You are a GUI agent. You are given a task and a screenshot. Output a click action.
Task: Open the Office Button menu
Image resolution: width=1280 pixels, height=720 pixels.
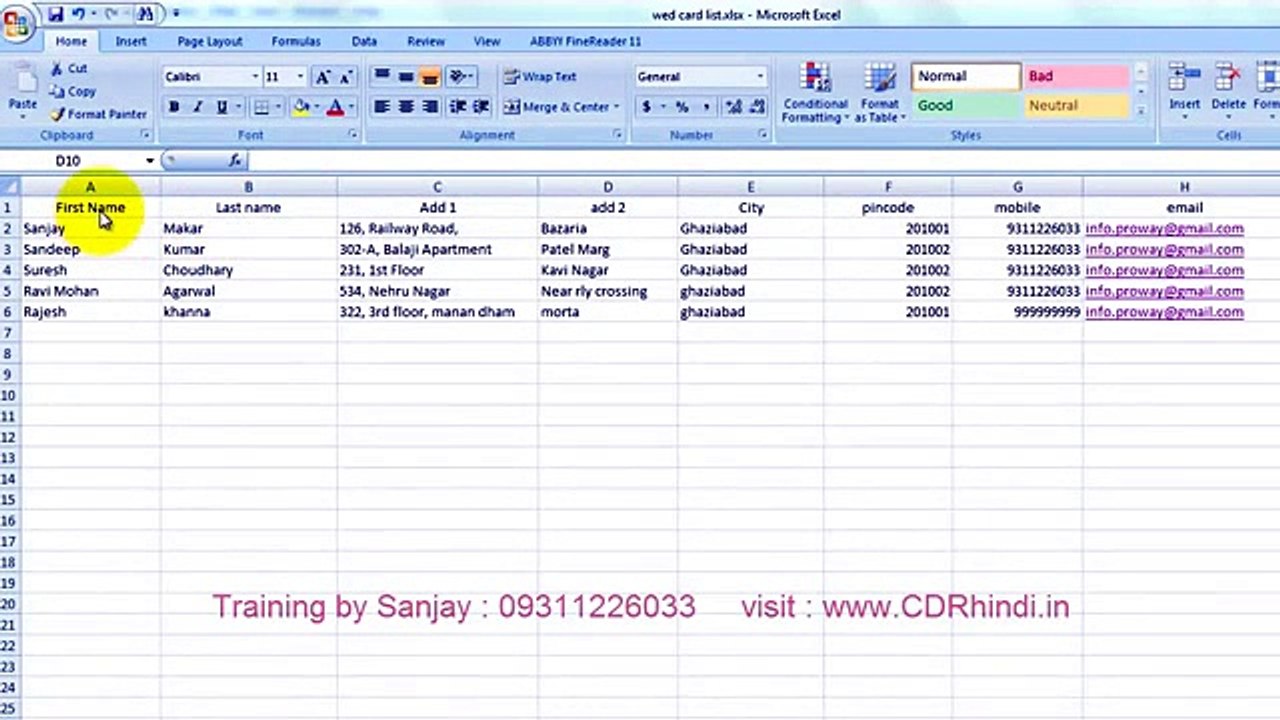point(16,25)
